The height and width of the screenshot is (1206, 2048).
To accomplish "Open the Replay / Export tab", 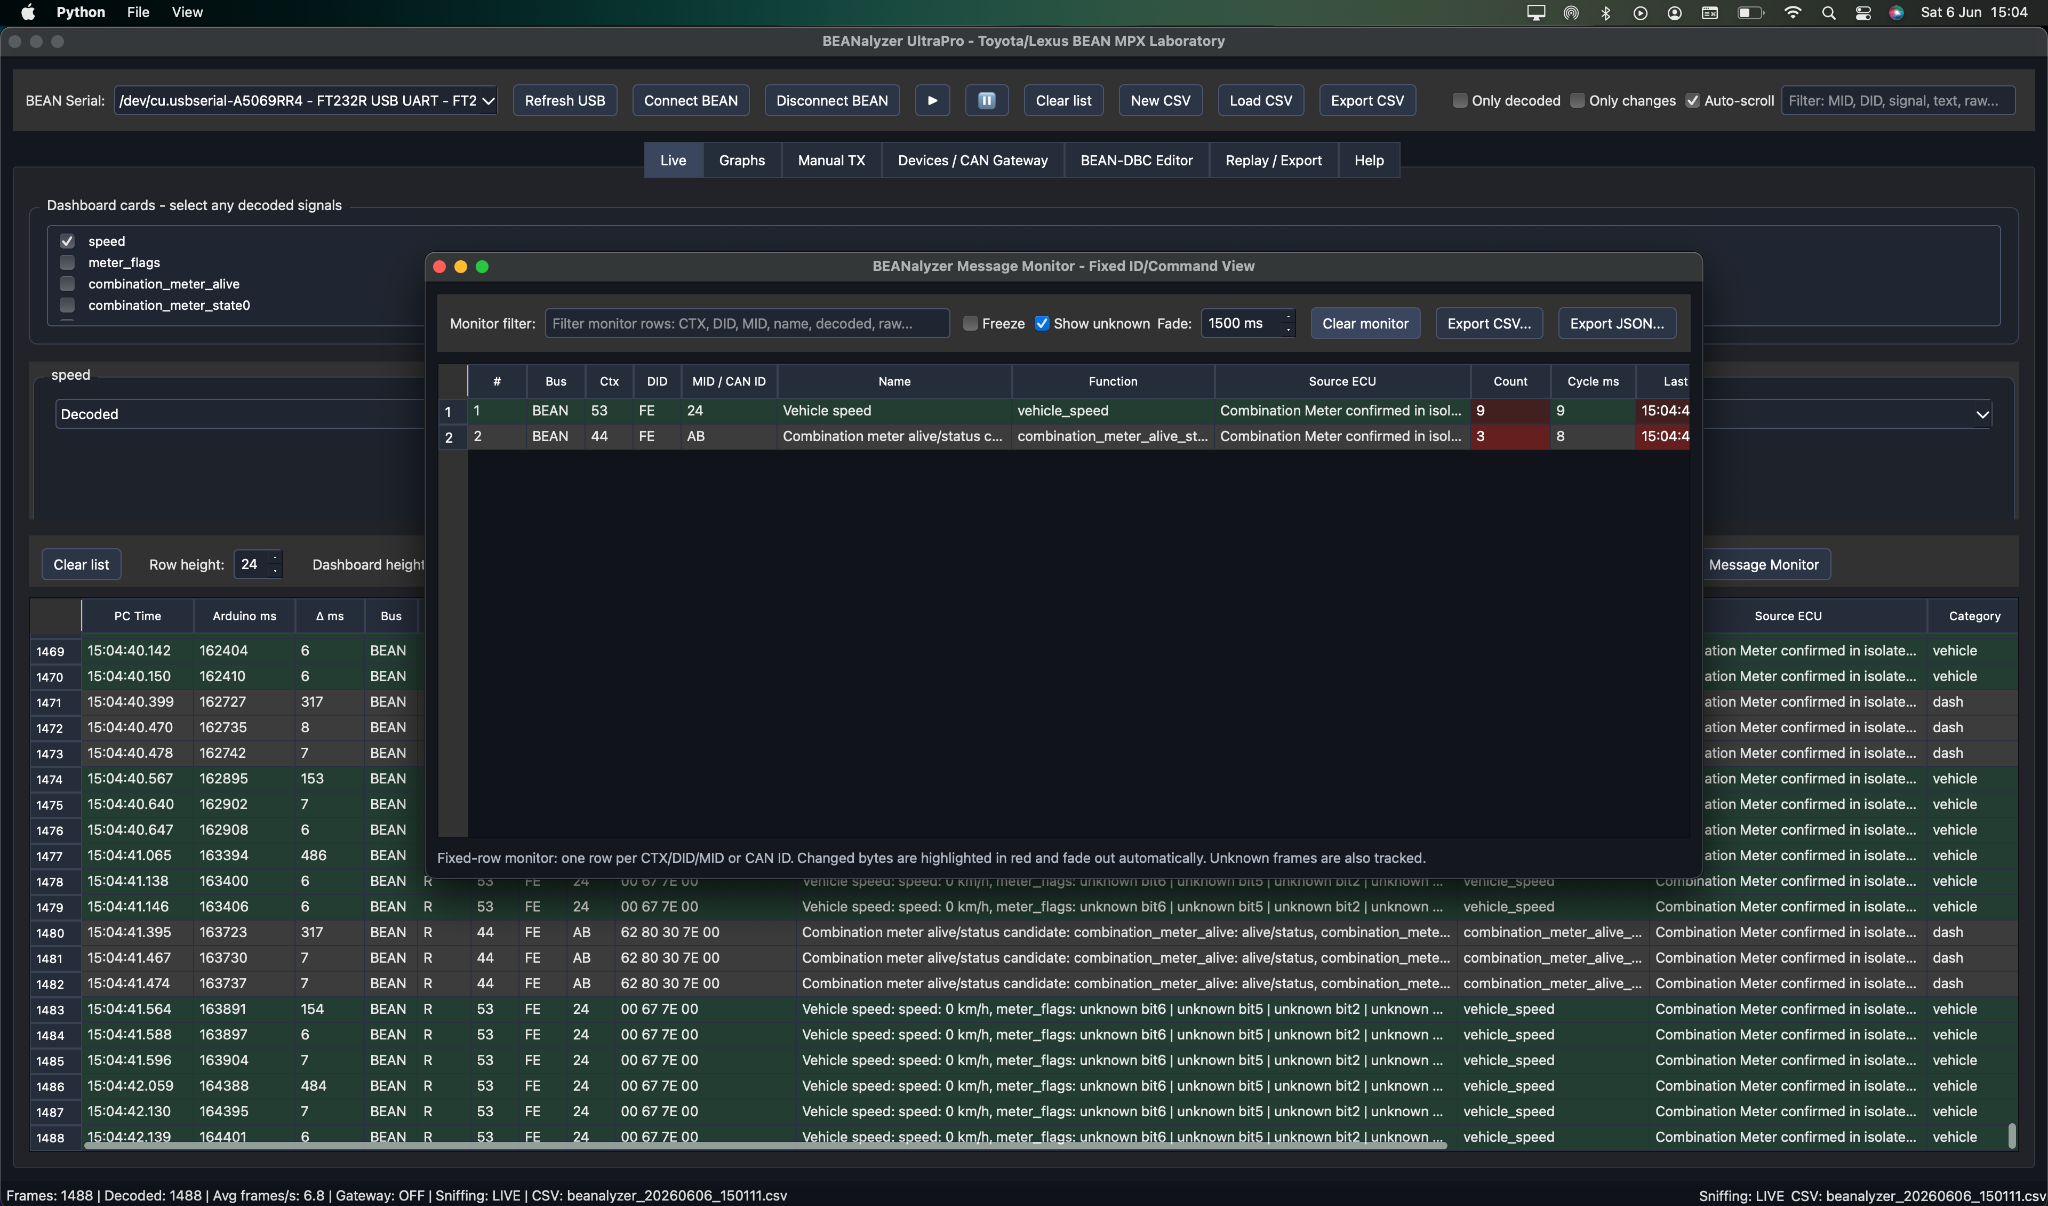I will (1273, 160).
